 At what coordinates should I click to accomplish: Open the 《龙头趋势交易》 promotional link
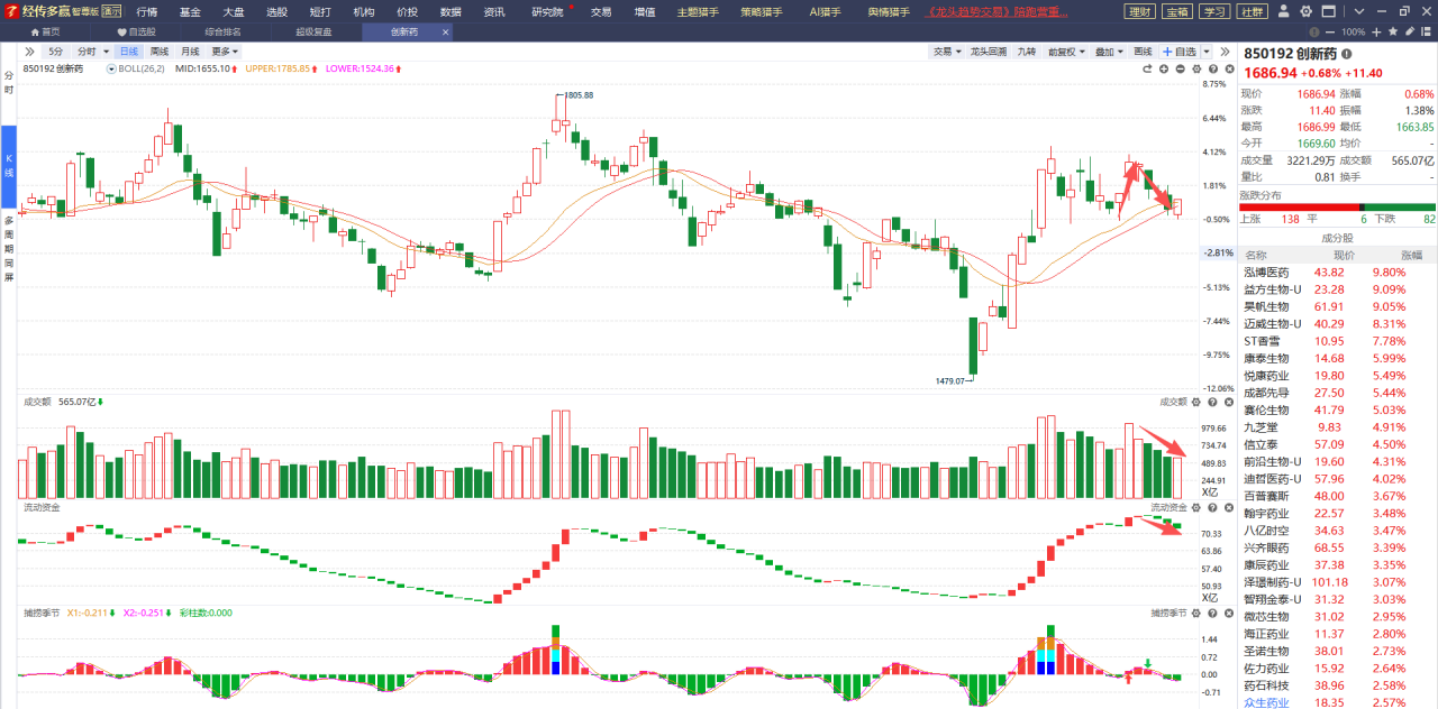coord(997,12)
